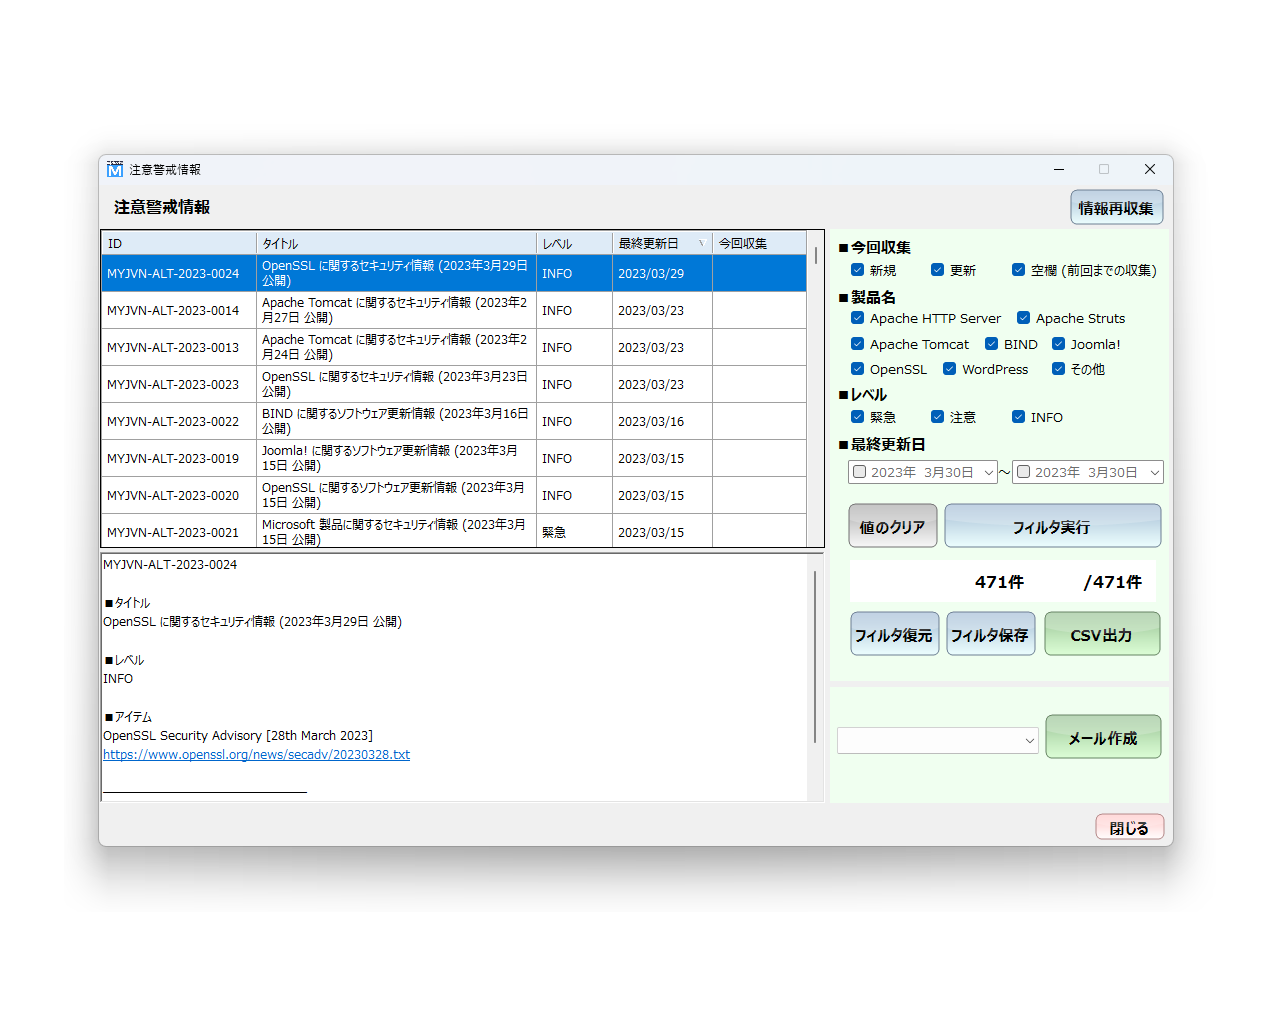Click the OpenSSL Security Advisory text line
The image size is (1280, 1024).
[x=238, y=736]
